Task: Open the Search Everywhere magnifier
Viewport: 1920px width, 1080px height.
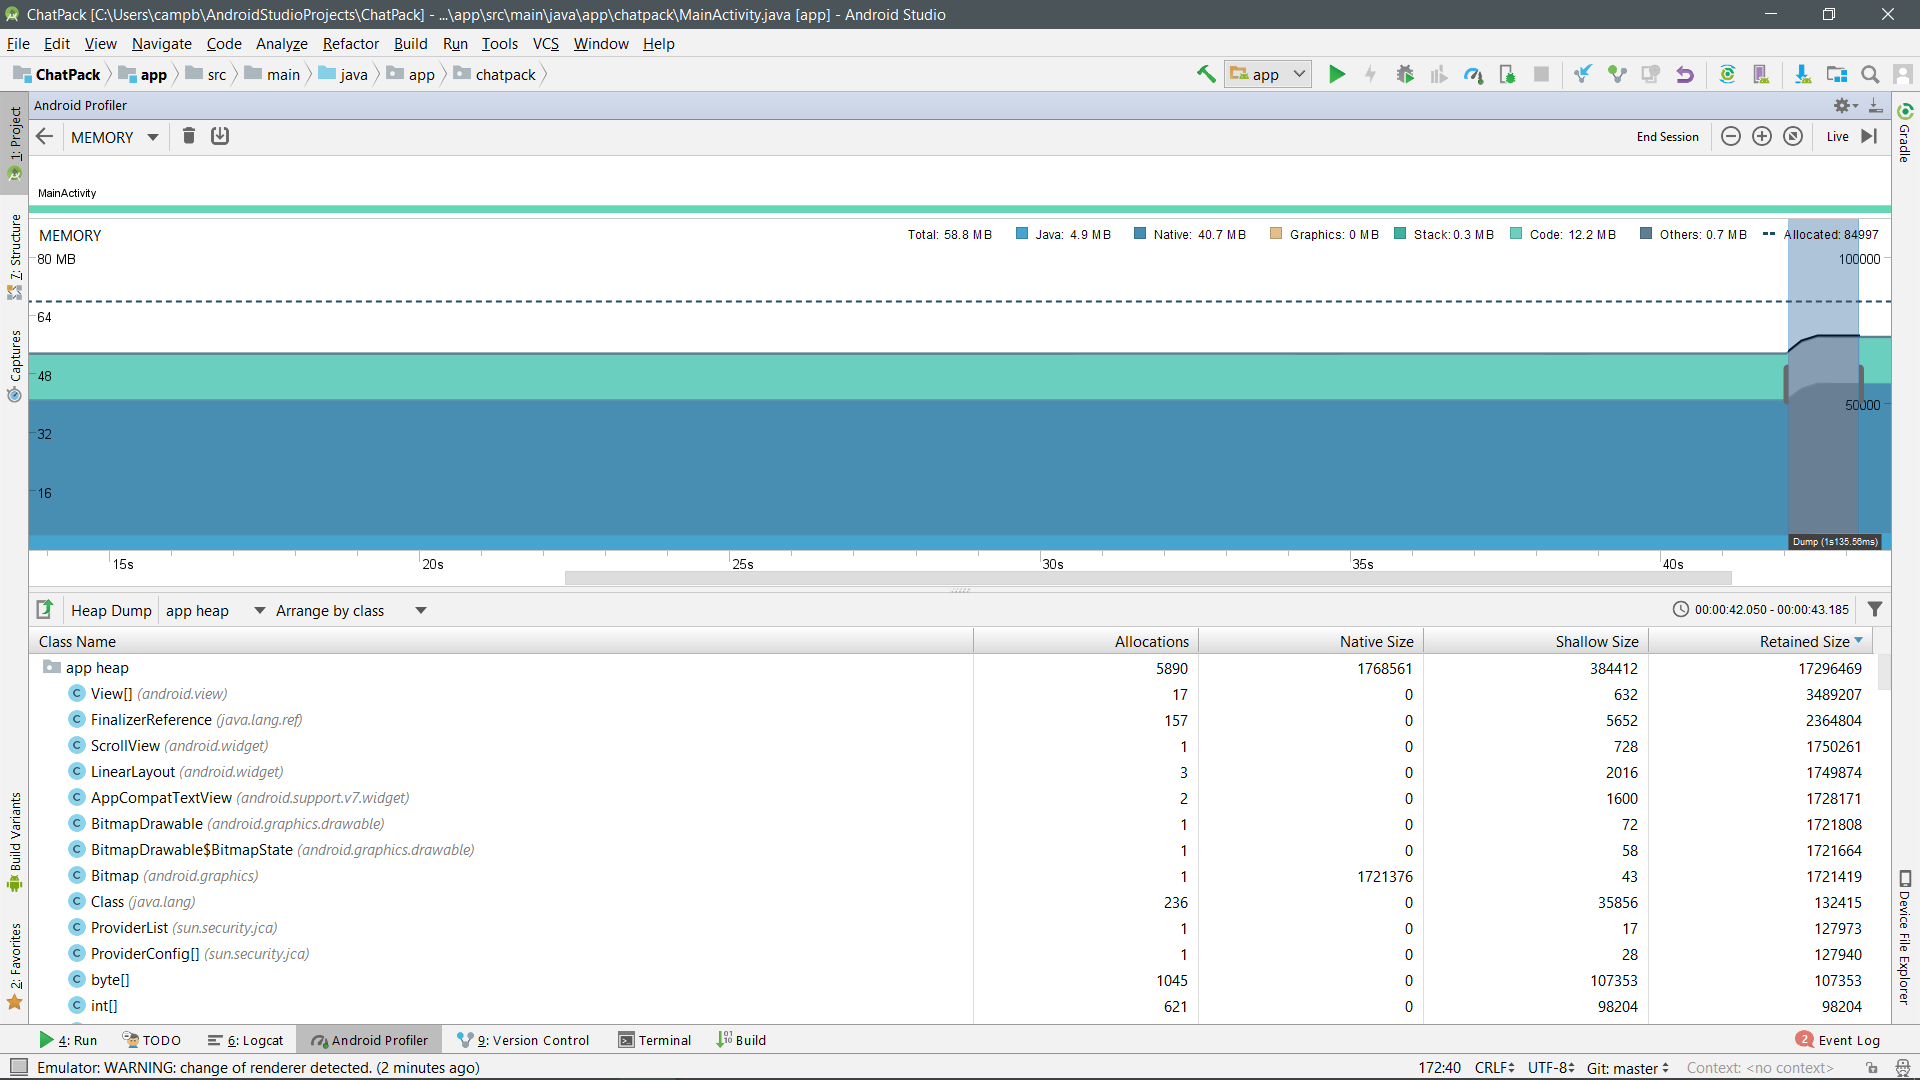Action: tap(1870, 74)
